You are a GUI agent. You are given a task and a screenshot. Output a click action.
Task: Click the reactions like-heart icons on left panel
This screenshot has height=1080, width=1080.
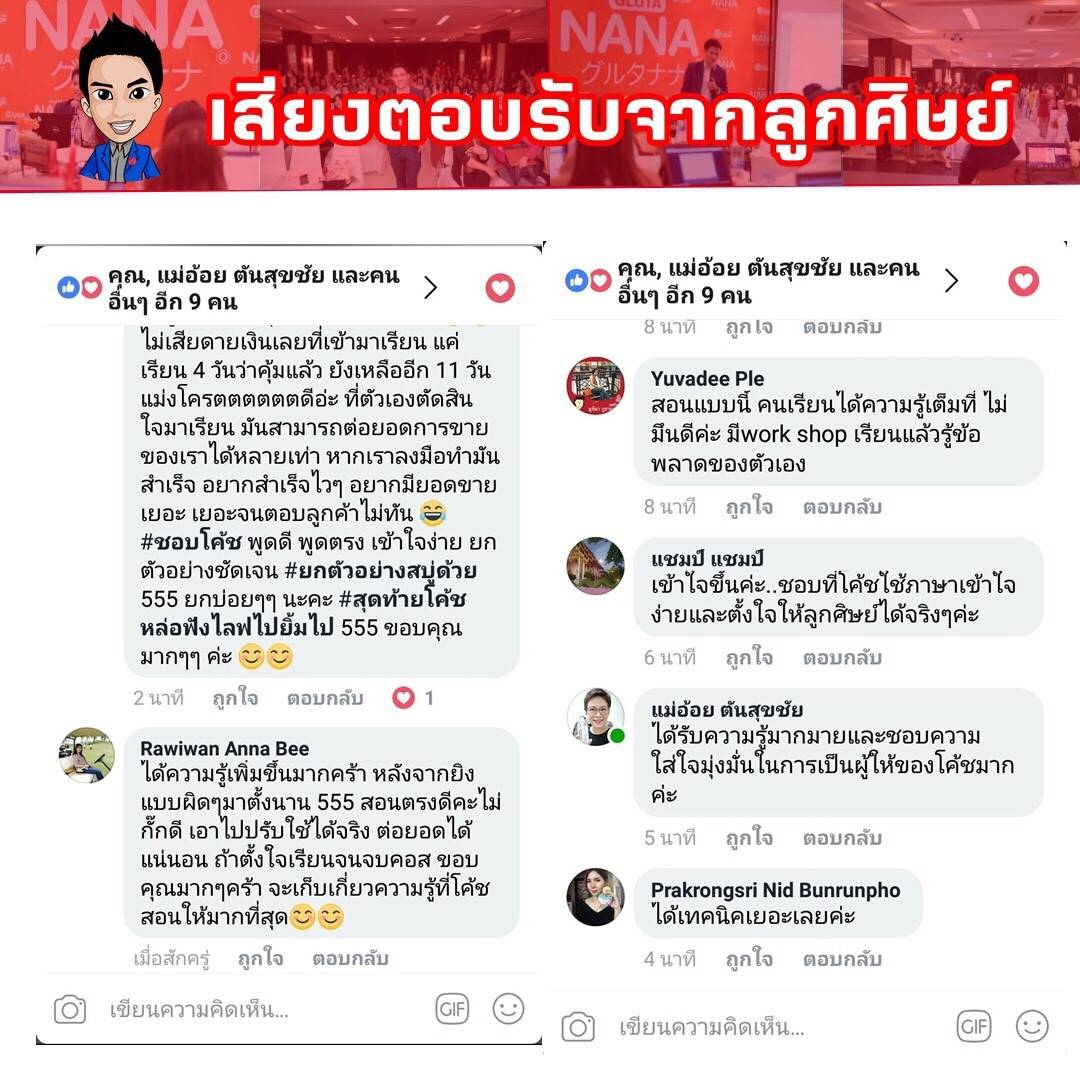(80, 287)
